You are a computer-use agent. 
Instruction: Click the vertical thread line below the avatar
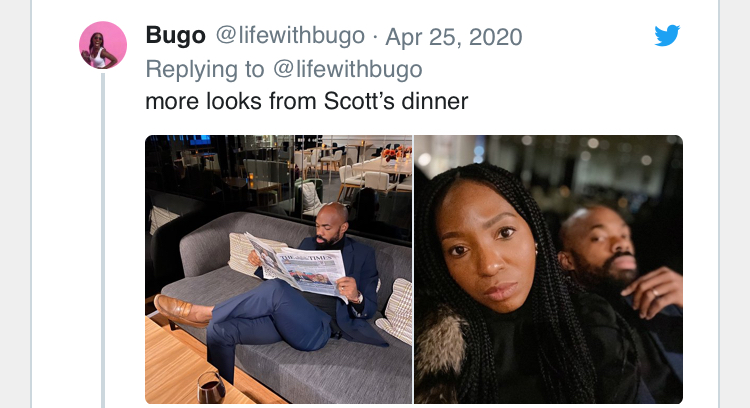coord(103,239)
